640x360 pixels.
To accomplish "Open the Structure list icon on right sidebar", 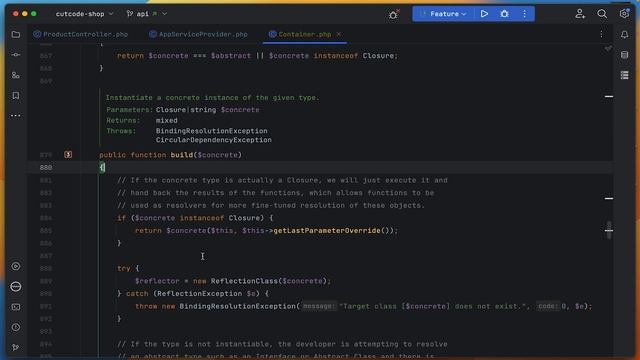I will (624, 75).
